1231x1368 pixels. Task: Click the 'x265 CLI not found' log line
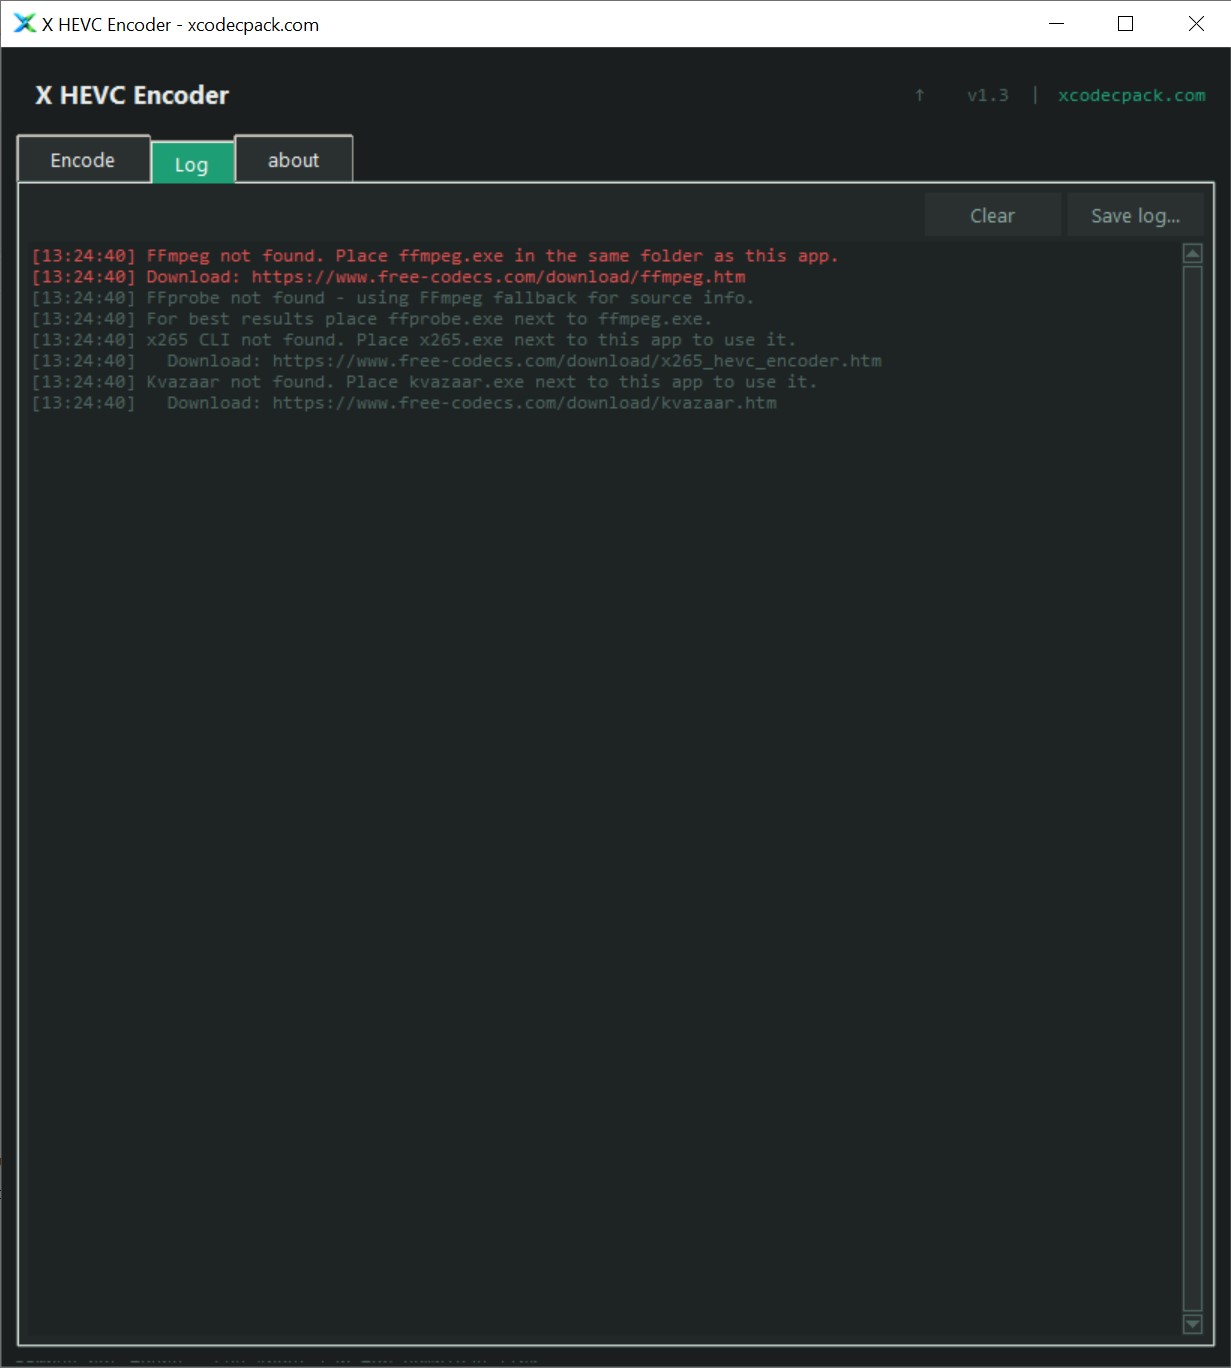point(414,340)
